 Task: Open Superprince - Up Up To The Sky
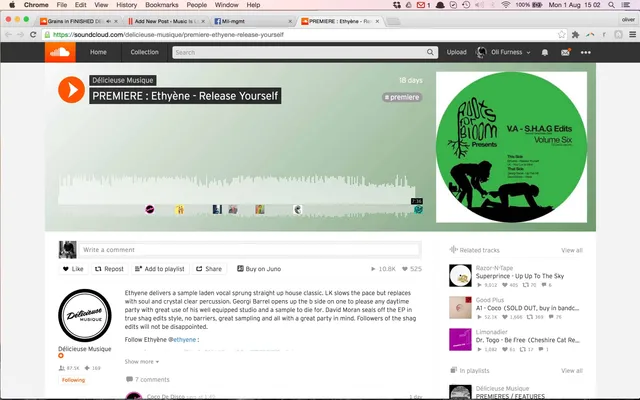pos(520,276)
